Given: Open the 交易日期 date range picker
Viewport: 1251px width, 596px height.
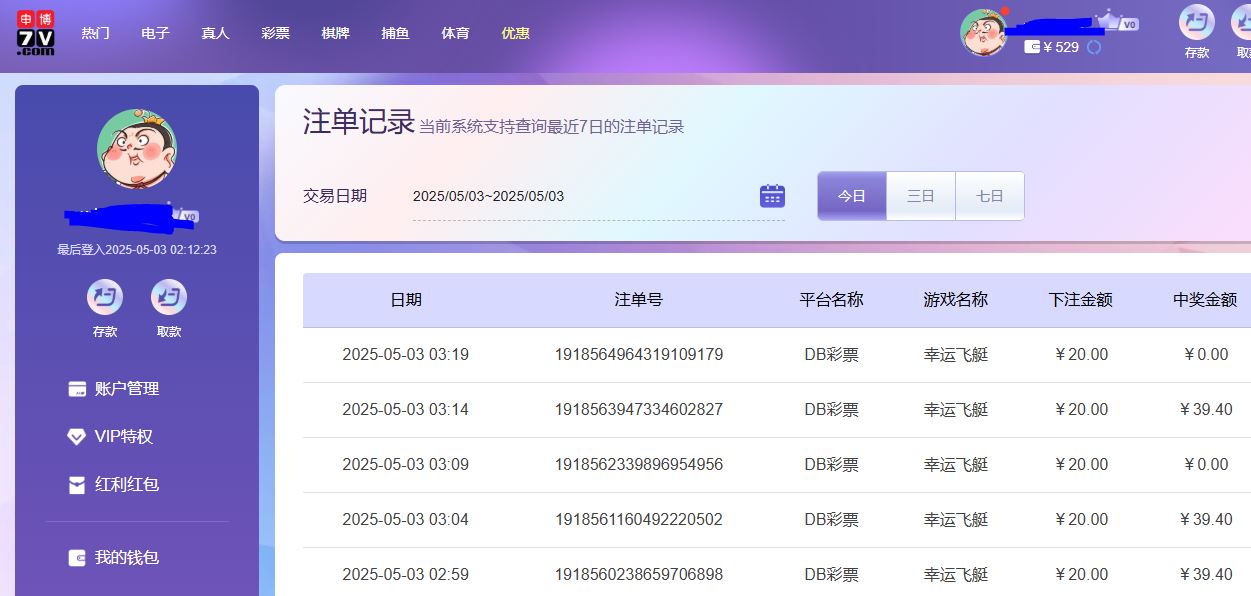Looking at the screenshot, I should (x=585, y=196).
